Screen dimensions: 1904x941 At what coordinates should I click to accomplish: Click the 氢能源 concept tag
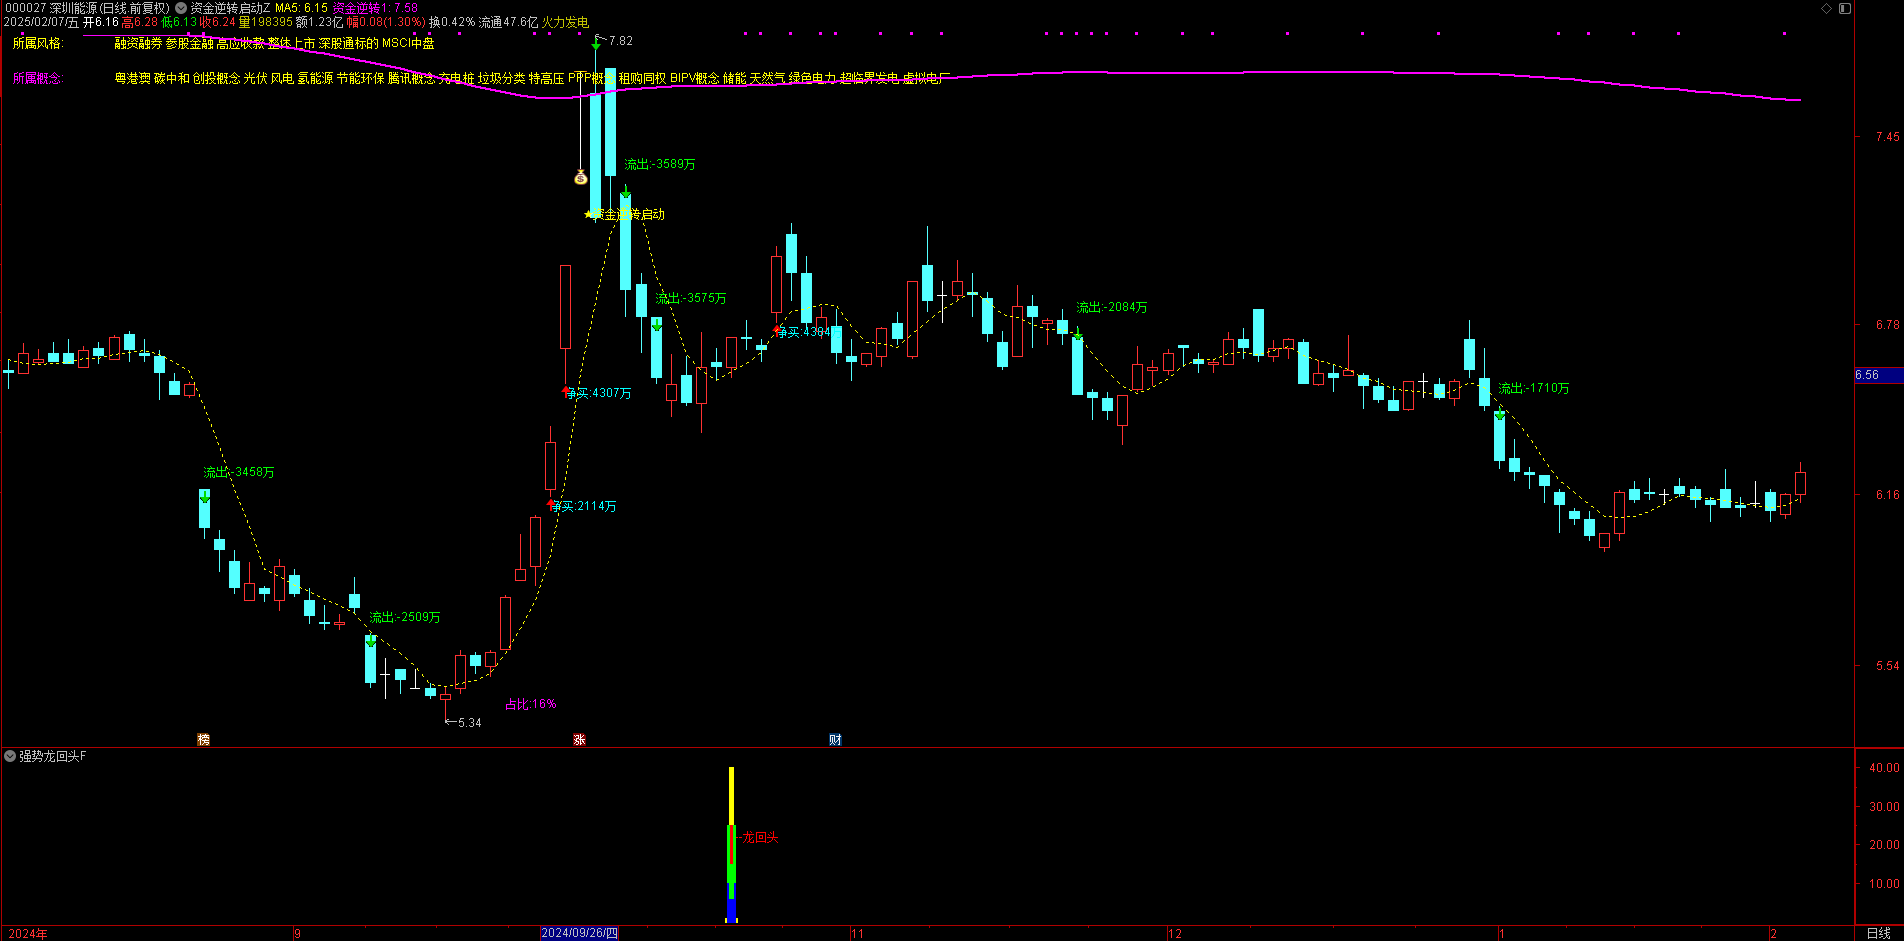(315, 78)
